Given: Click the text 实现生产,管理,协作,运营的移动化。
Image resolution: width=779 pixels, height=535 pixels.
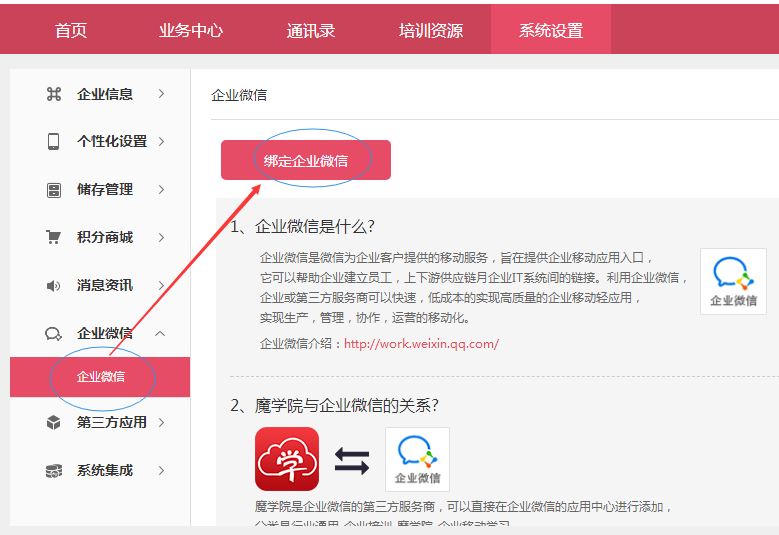Looking at the screenshot, I should tap(365, 317).
